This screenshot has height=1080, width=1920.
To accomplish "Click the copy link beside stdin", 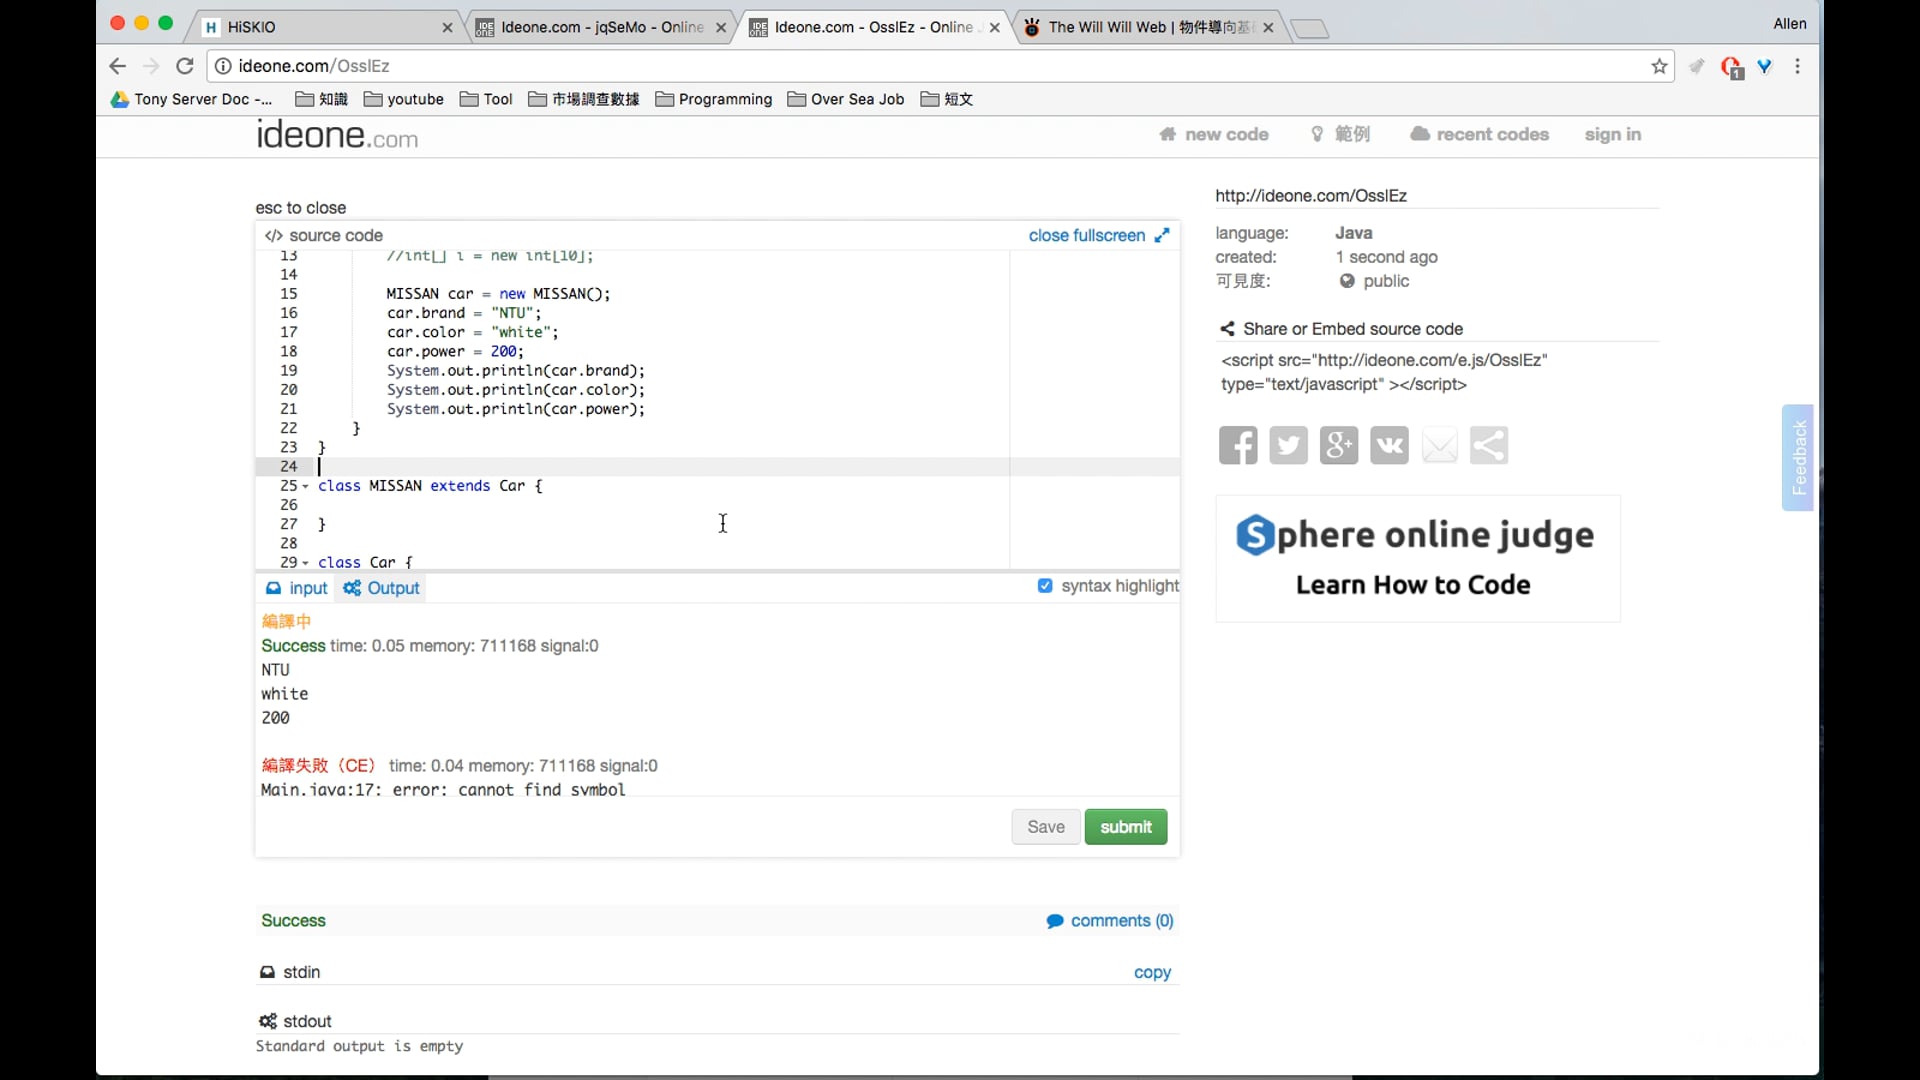I will coord(1152,972).
